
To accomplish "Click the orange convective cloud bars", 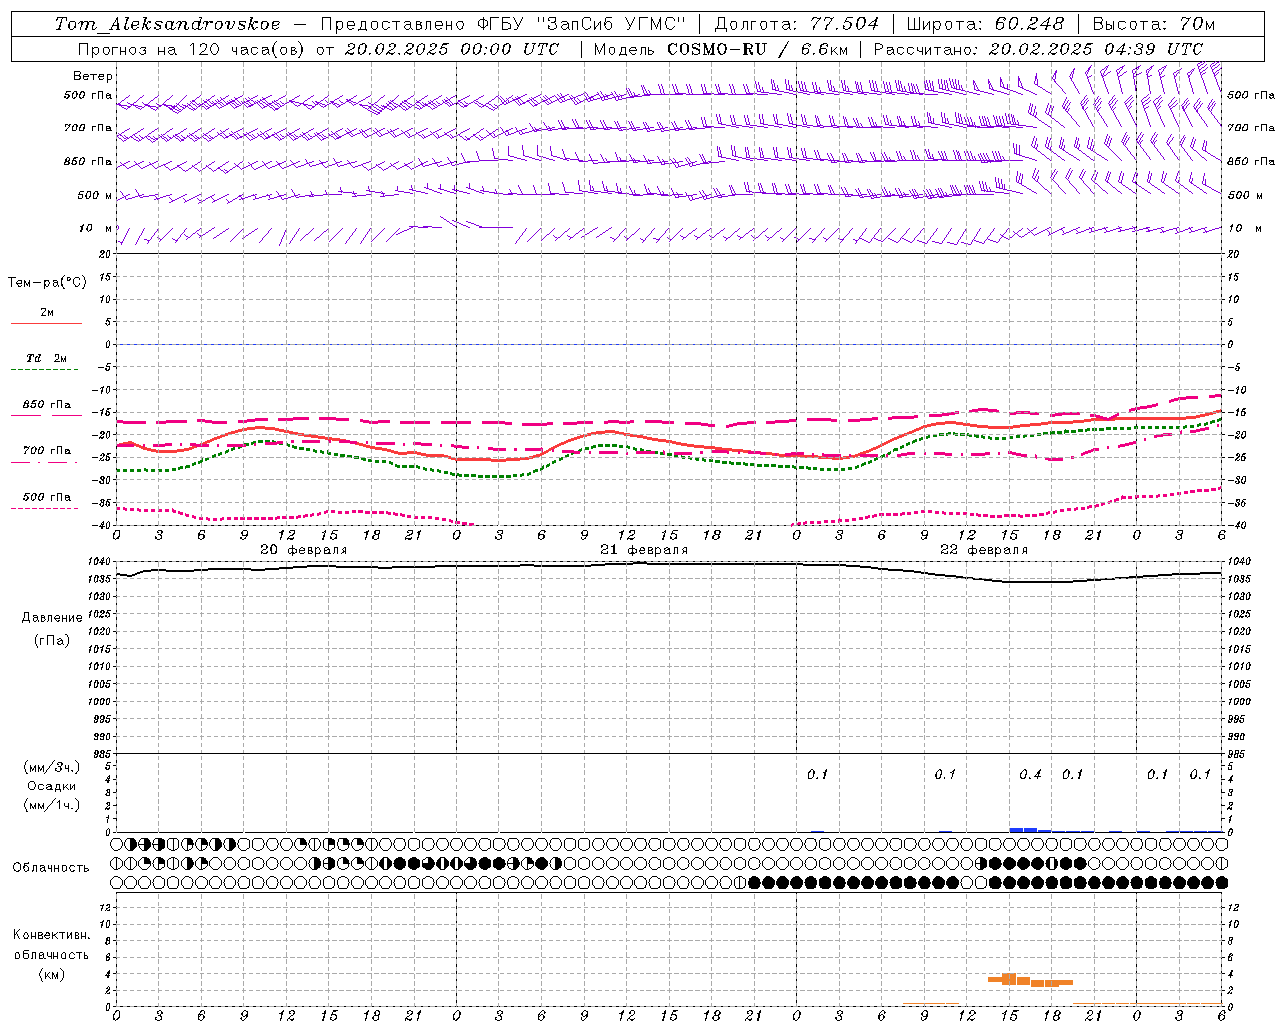I will 1030,980.
